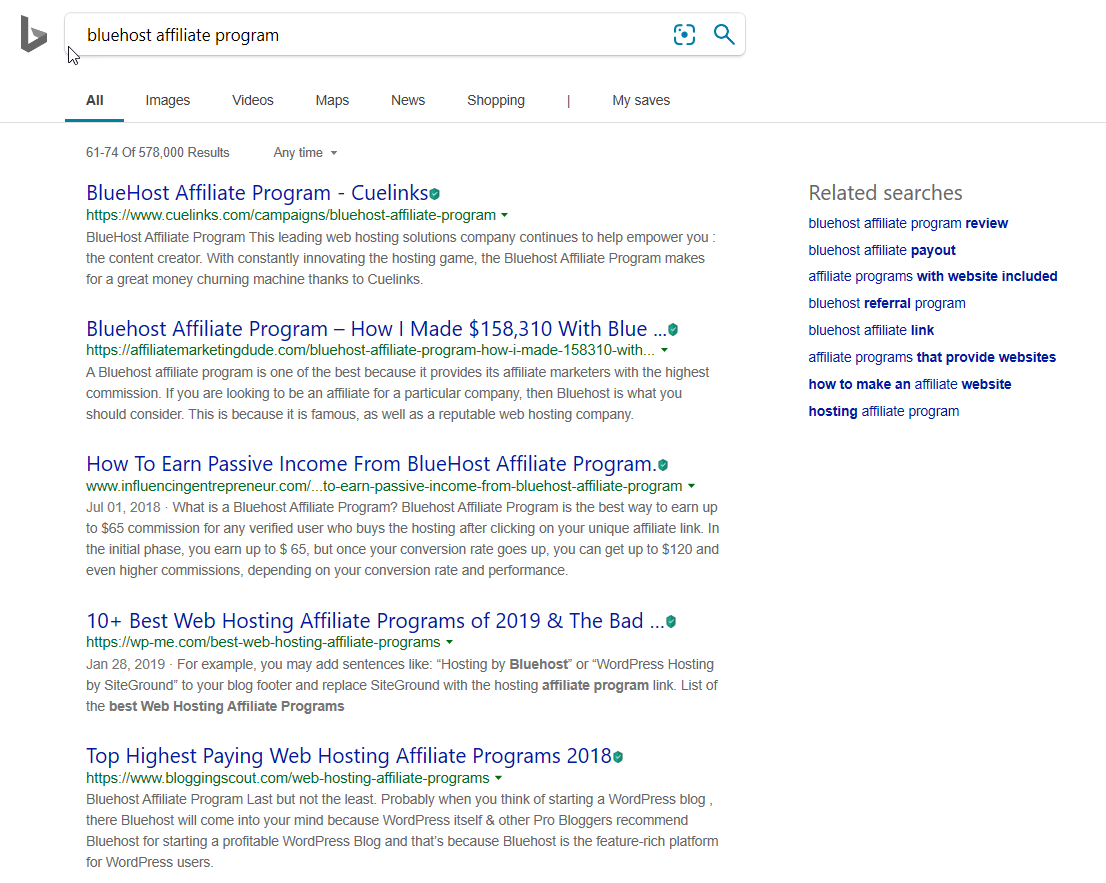This screenshot has height=883, width=1106.
Task: Open '10+ Best Web Hosting Affiliate Programs' result
Action: (375, 621)
